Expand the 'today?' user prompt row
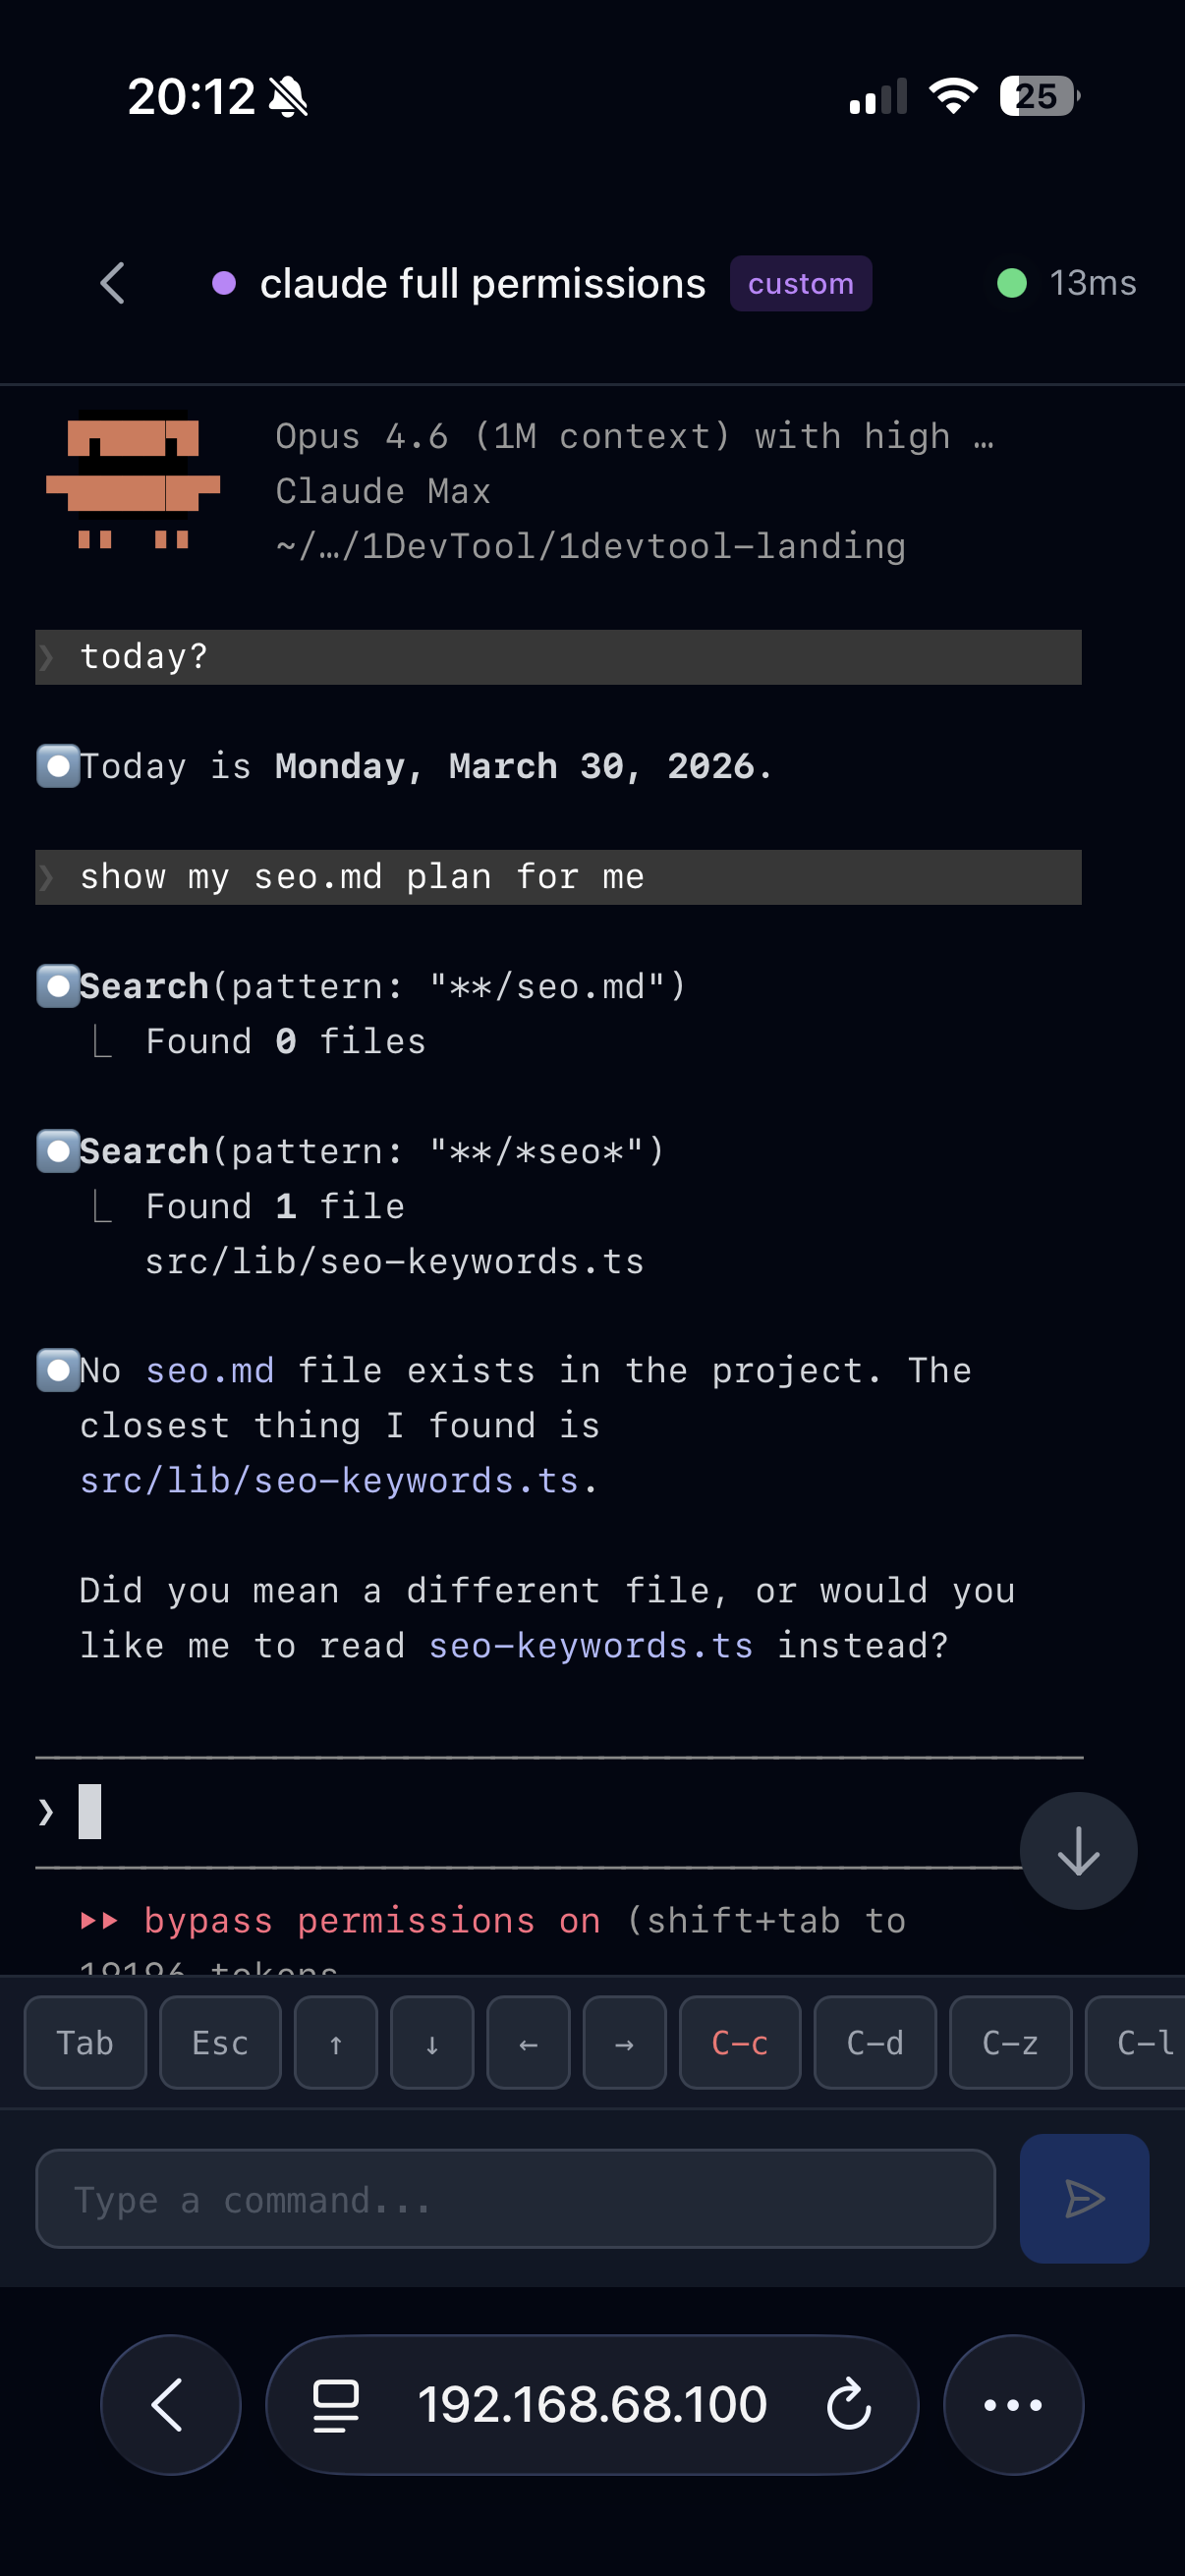The image size is (1185, 2576). point(557,656)
